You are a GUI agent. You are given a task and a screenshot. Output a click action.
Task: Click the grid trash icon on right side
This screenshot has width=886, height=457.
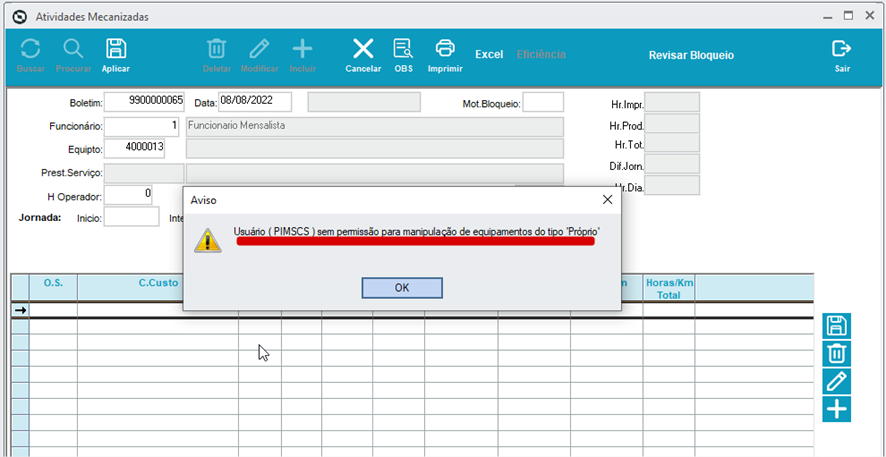pyautogui.click(x=836, y=354)
